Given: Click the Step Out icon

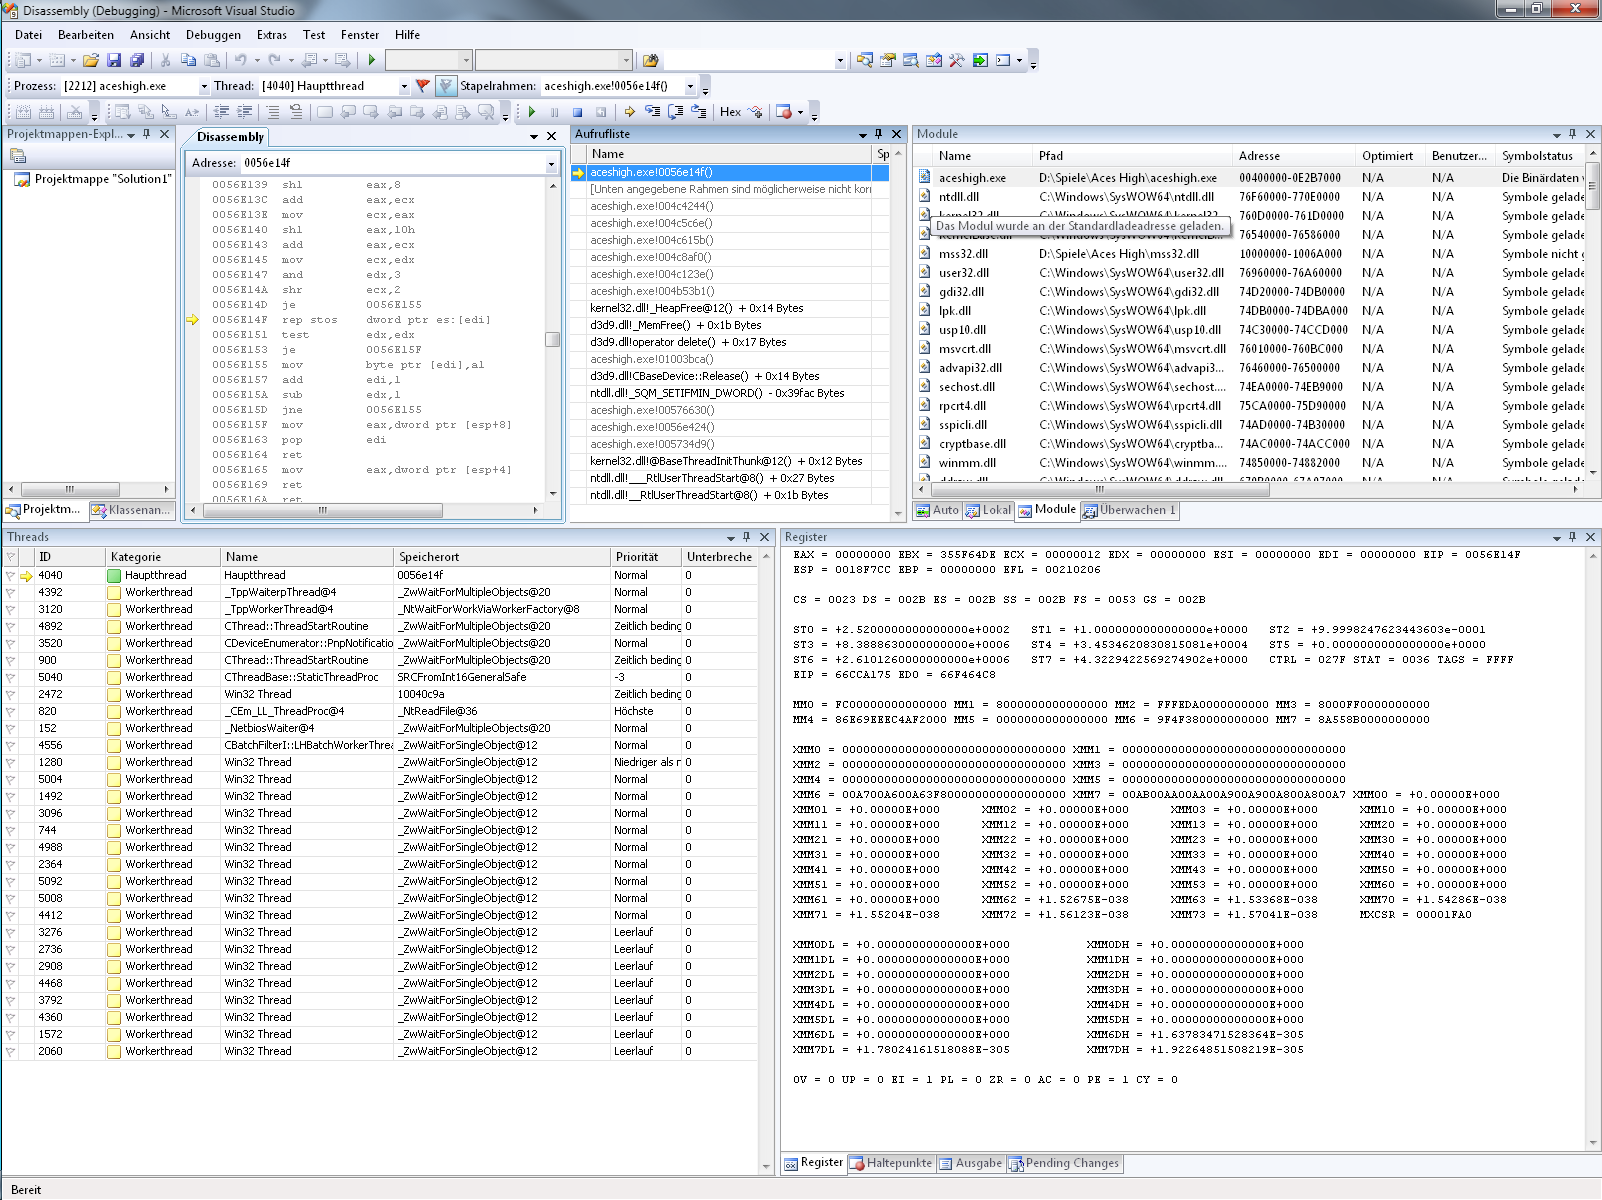Looking at the screenshot, I should point(699,112).
